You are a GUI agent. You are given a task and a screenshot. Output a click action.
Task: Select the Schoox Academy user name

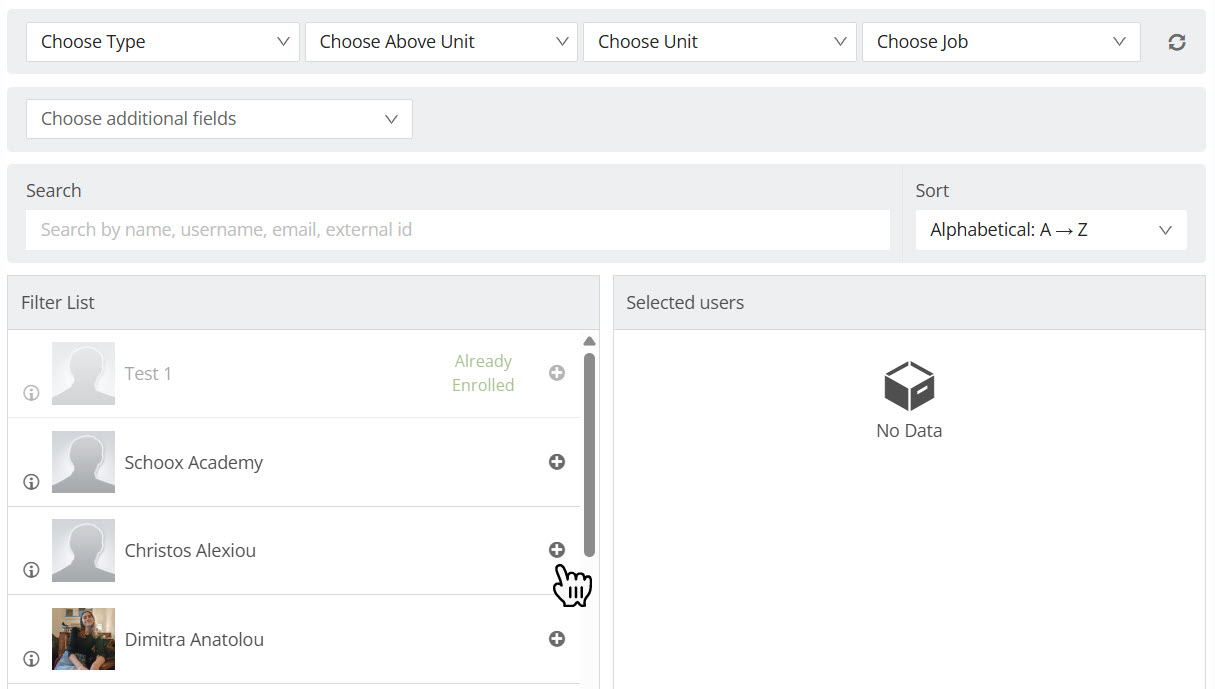pyautogui.click(x=193, y=463)
